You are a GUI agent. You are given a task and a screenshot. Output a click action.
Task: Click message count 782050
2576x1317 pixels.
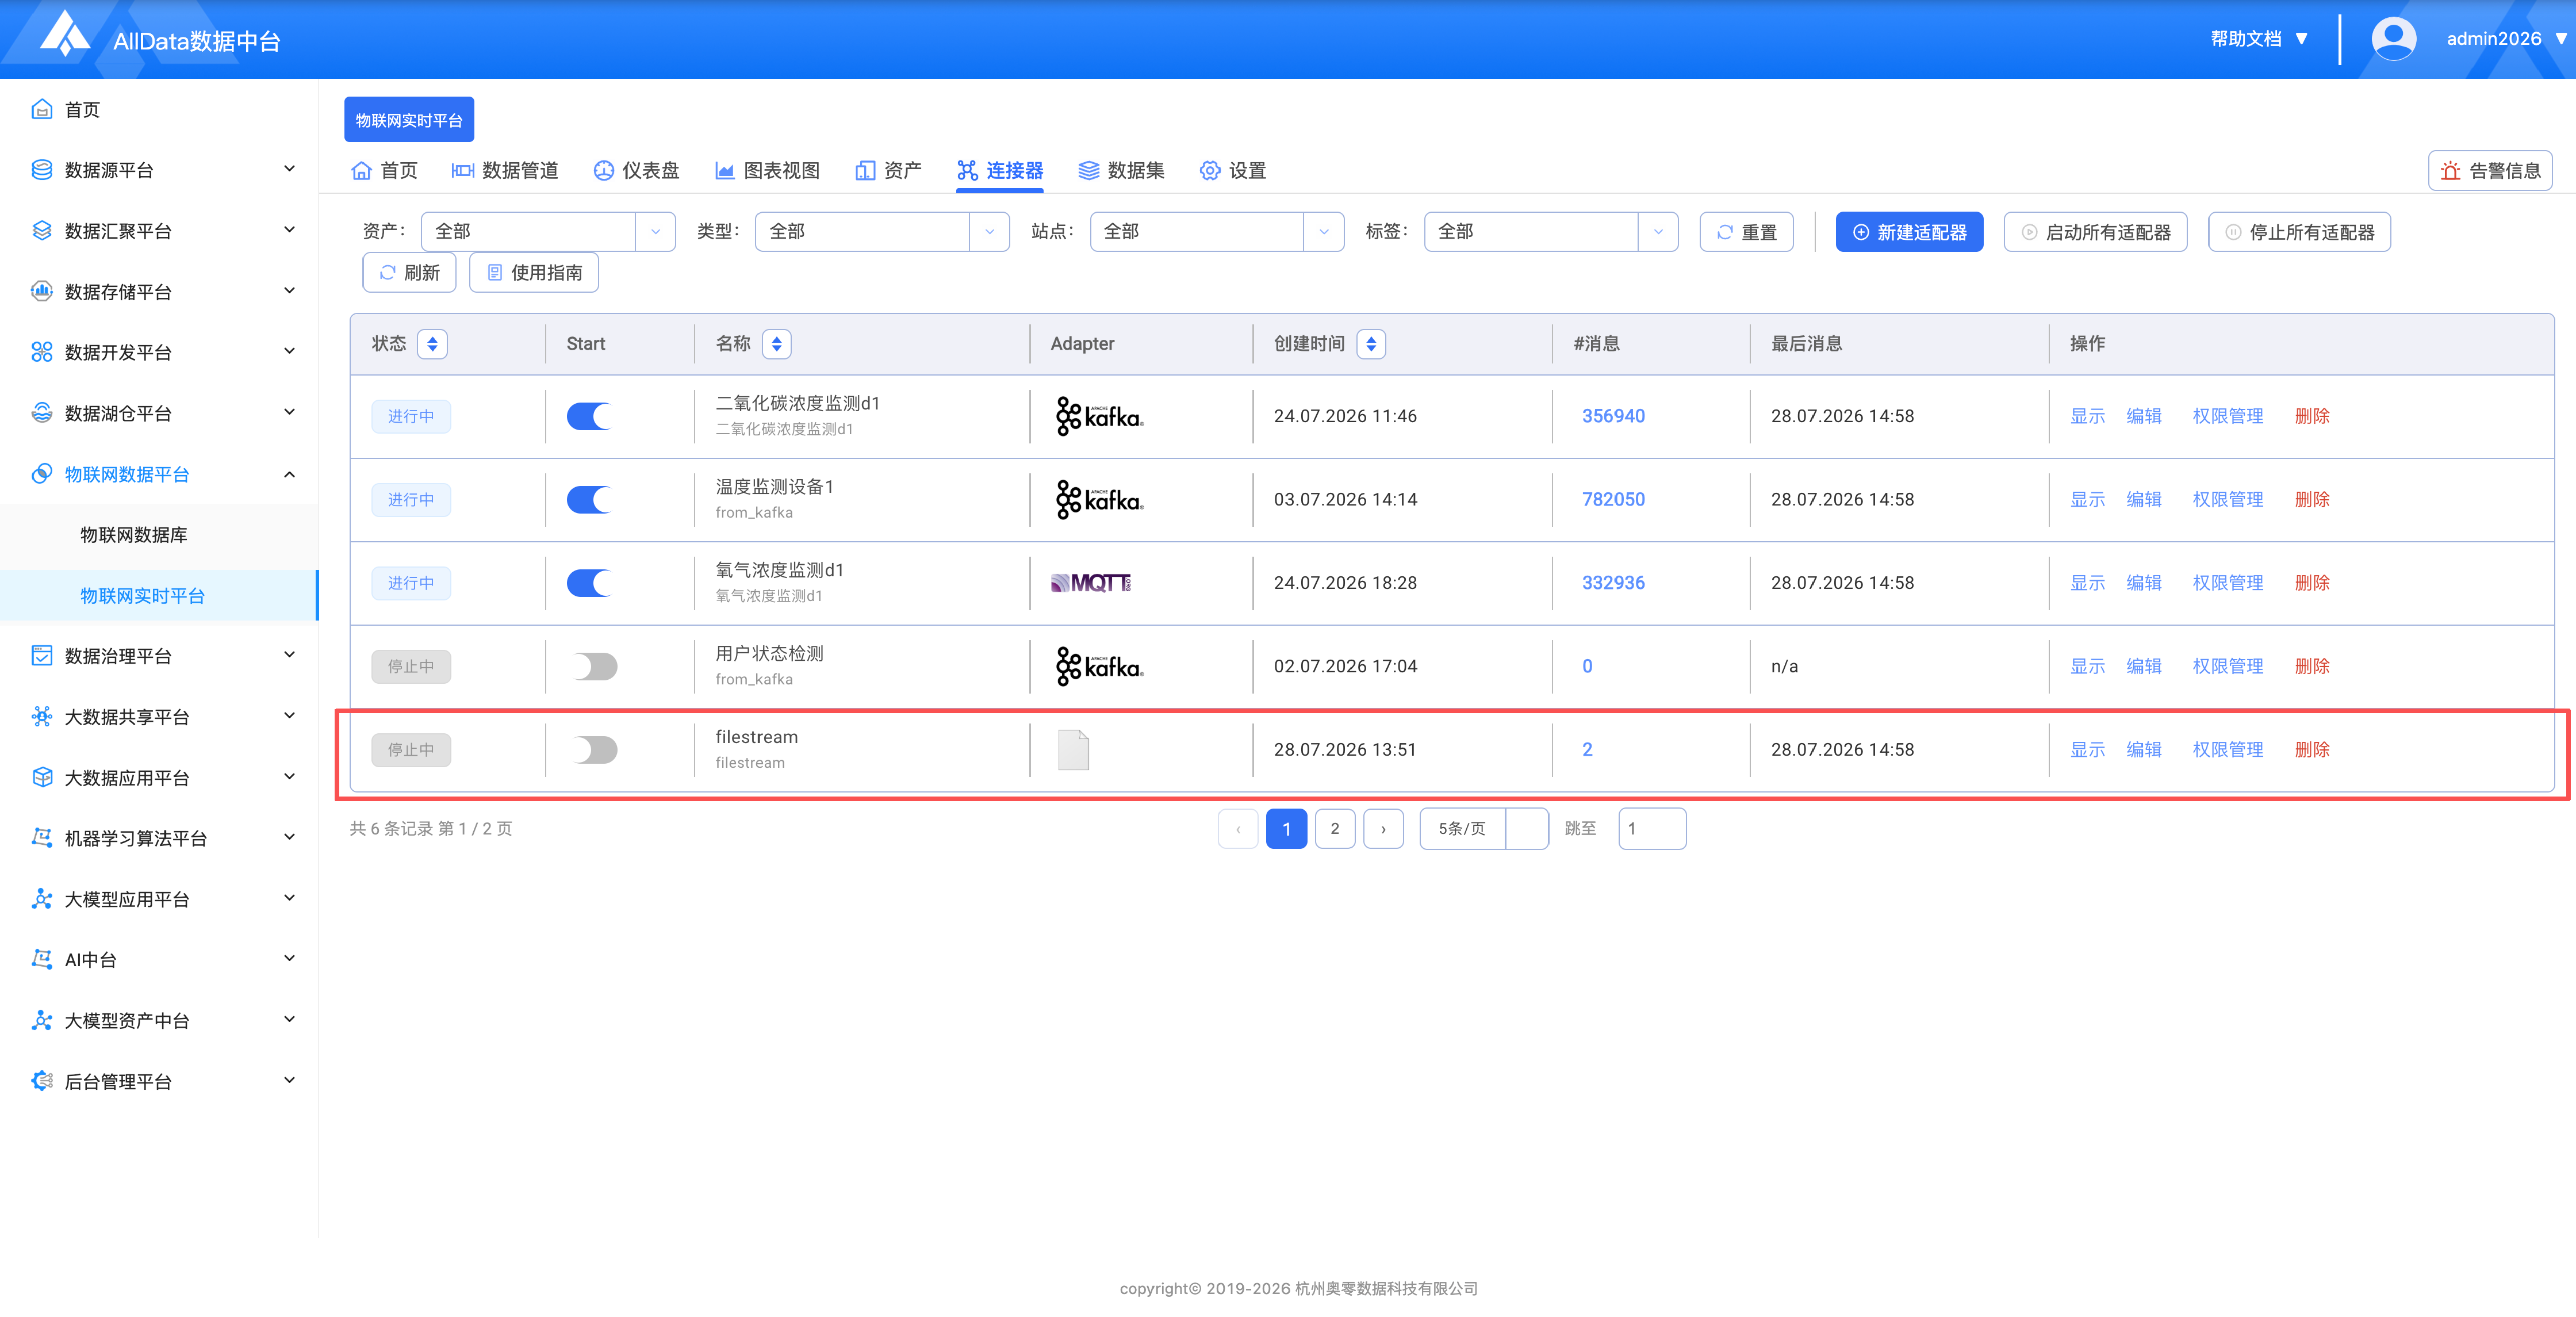click(x=1613, y=499)
